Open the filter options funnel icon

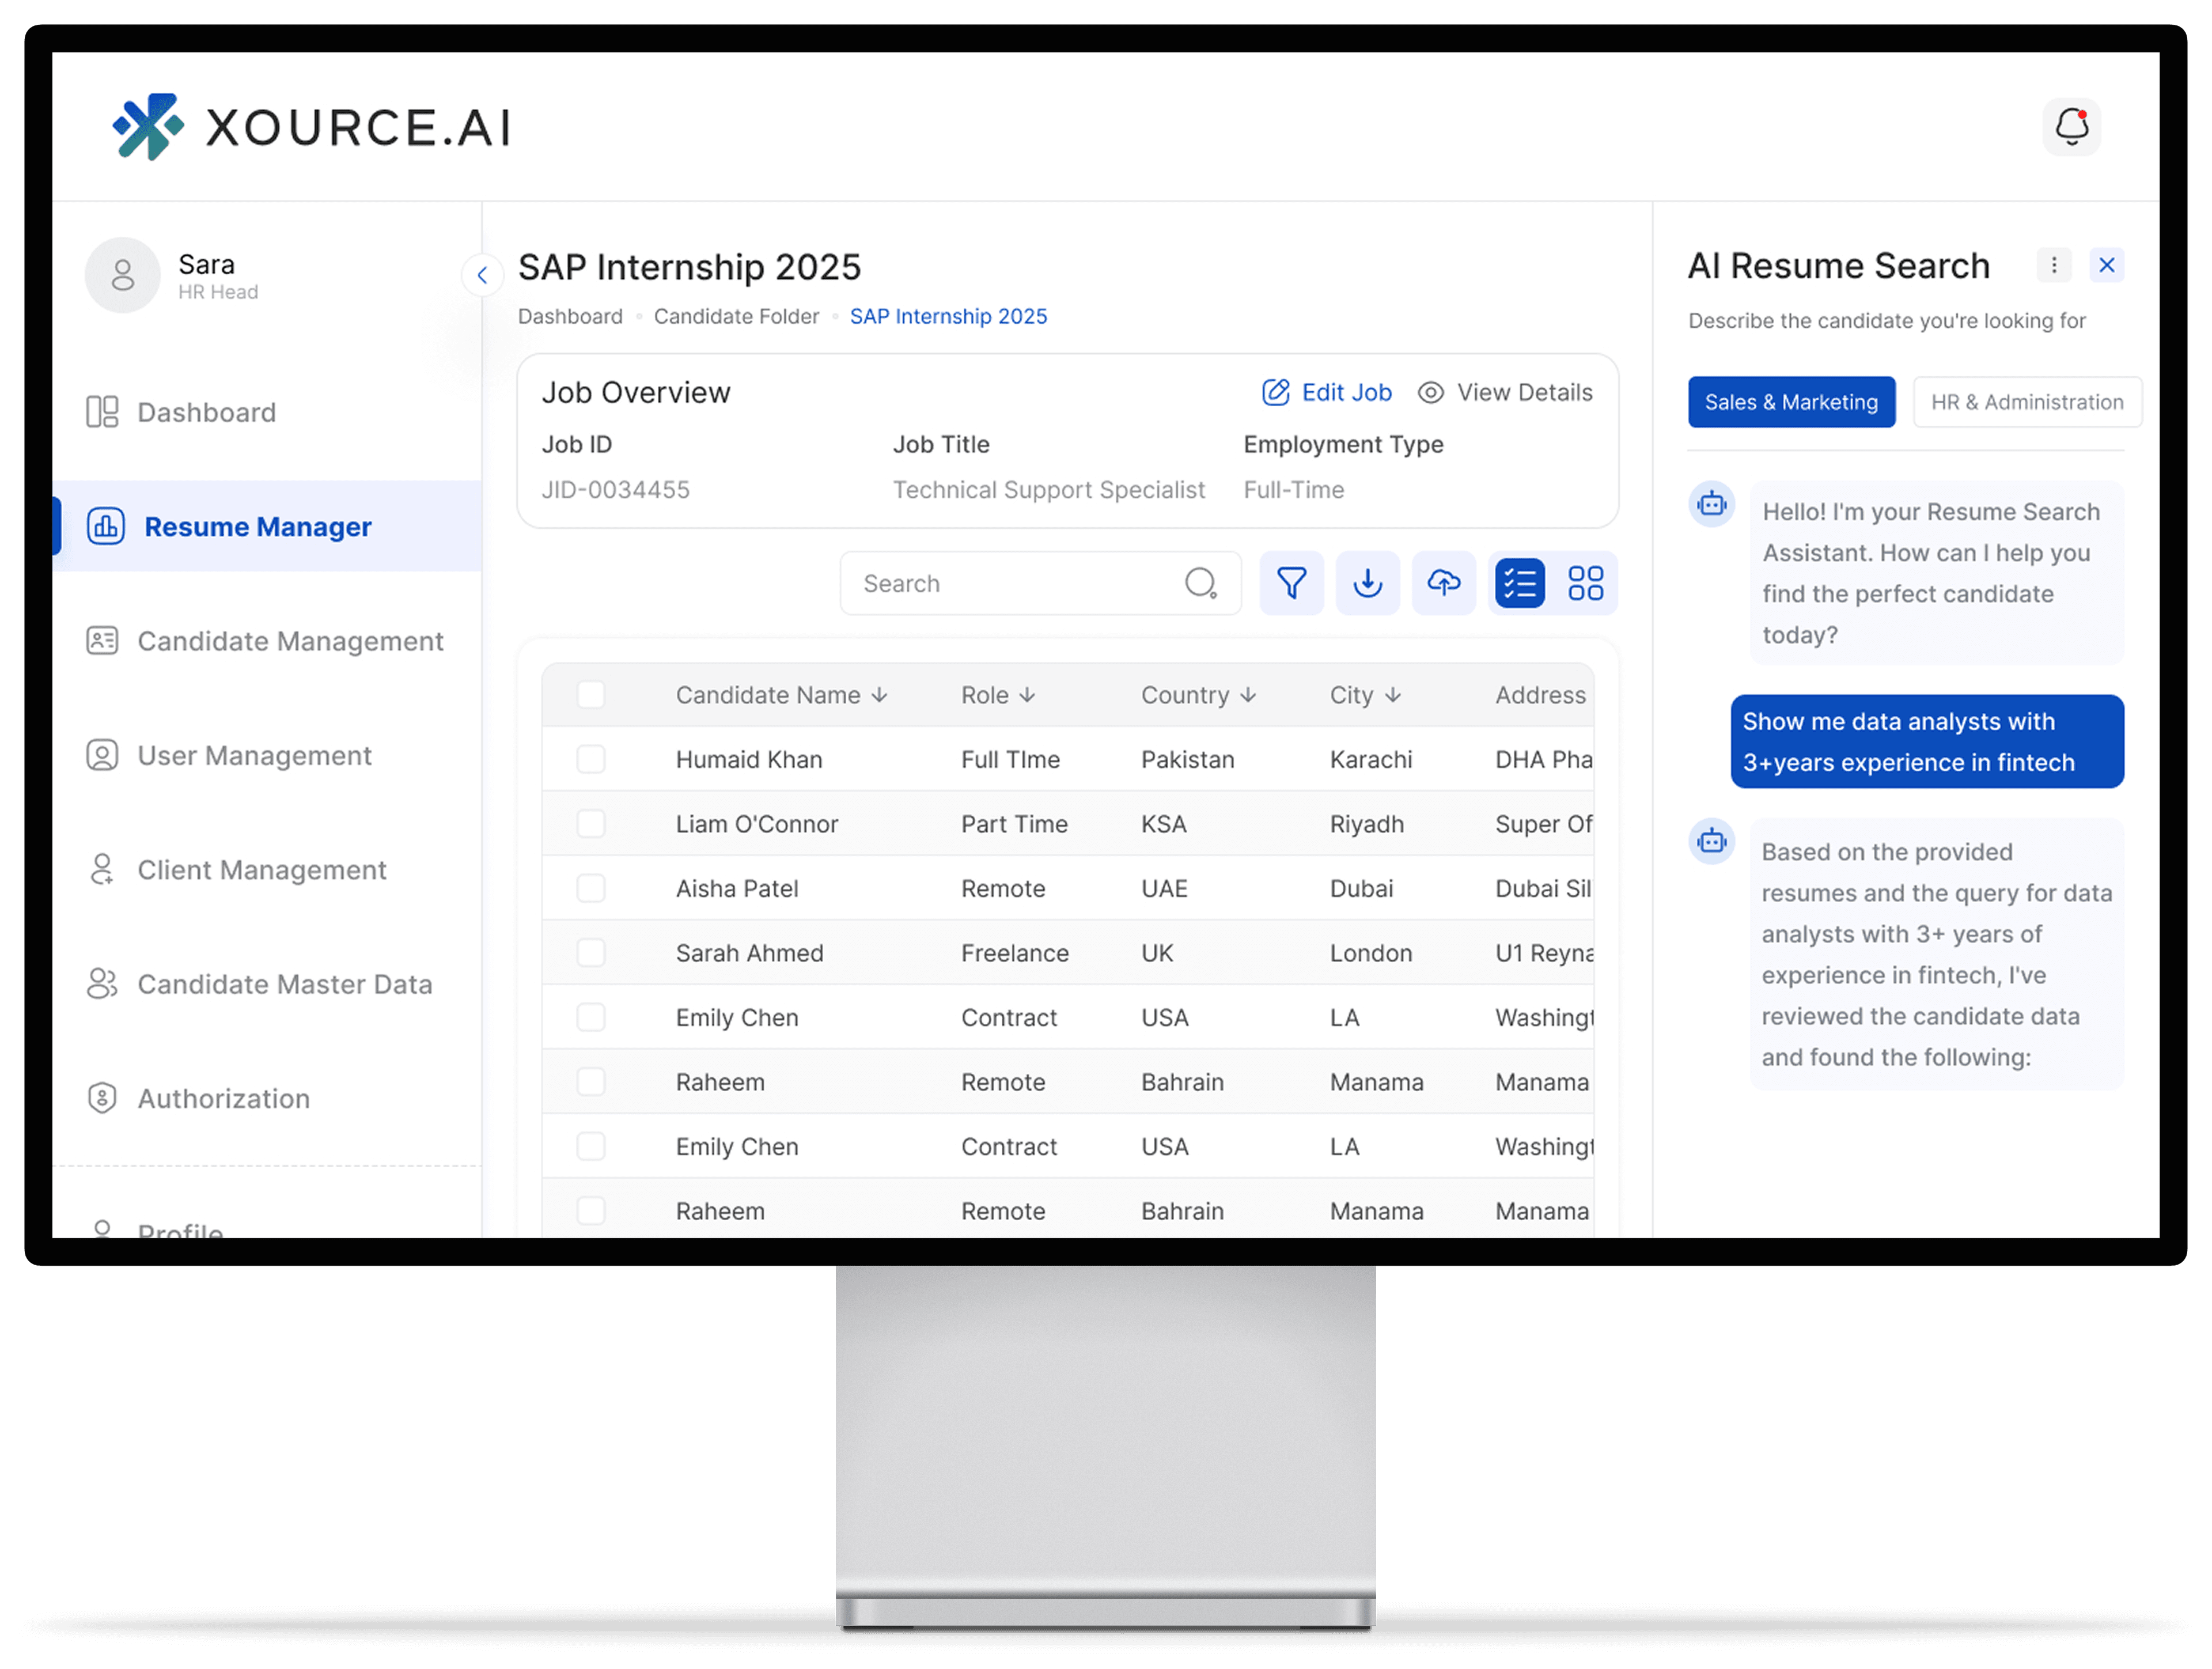[1291, 583]
